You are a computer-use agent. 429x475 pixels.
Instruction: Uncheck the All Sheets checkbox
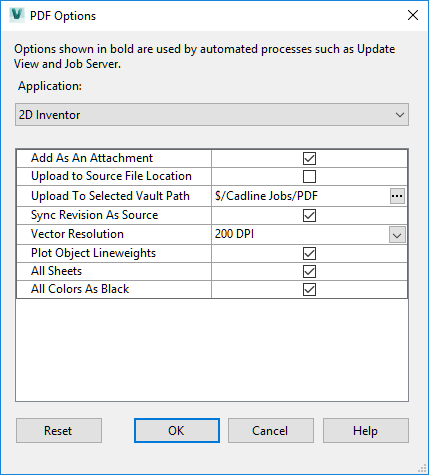click(x=309, y=271)
